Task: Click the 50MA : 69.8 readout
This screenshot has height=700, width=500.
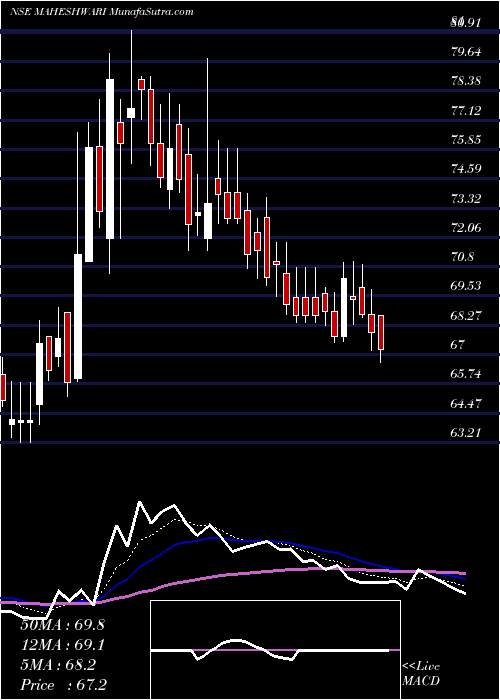Action: tap(62, 625)
